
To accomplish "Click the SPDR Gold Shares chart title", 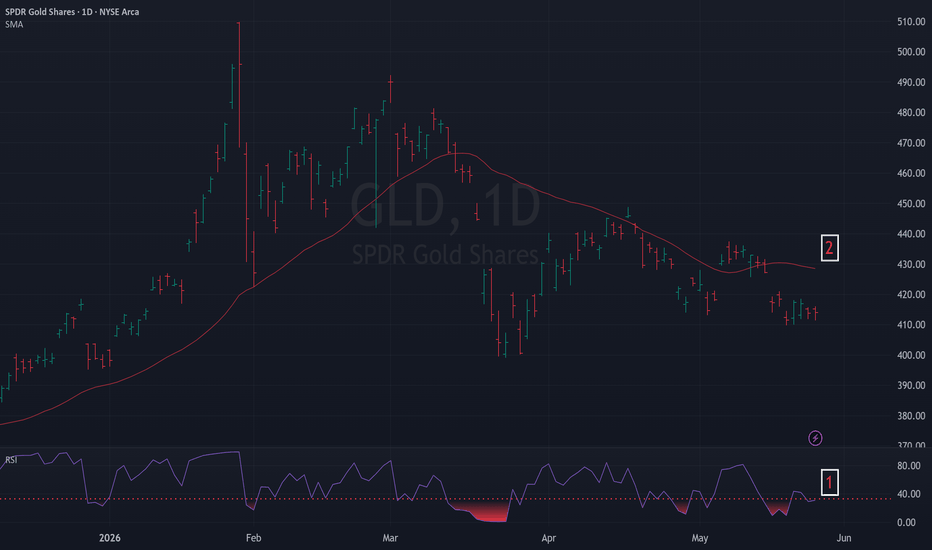I will [72, 12].
